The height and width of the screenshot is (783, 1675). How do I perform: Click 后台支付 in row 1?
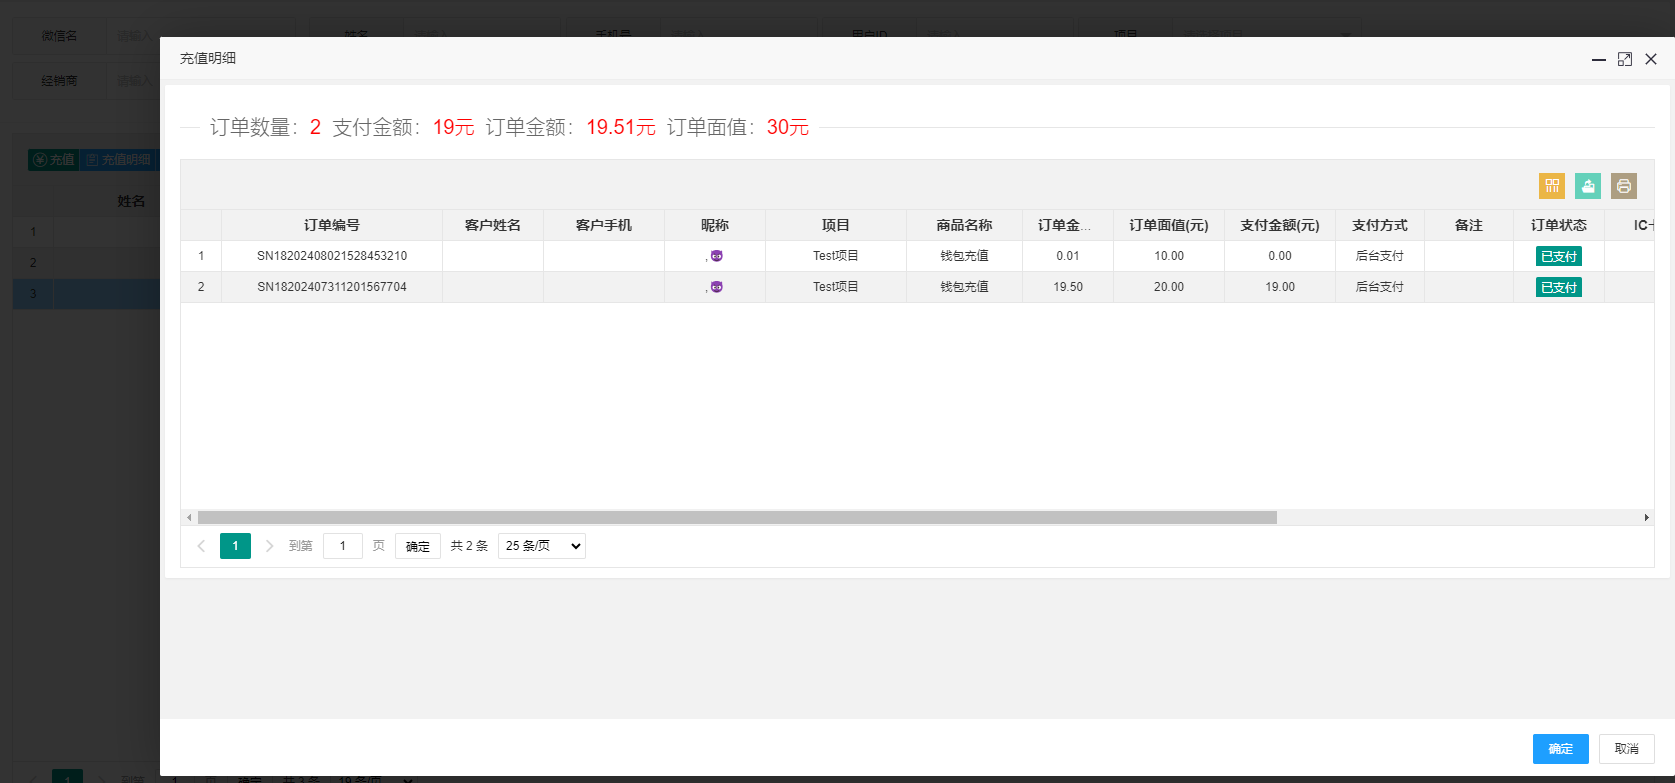(1380, 256)
